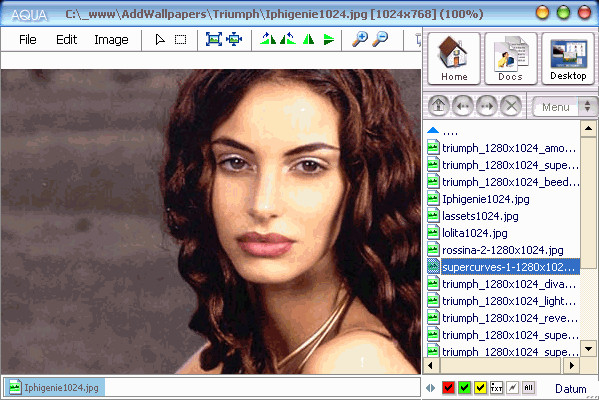Select the highlighted supercurves-1-1280x102... file
Image resolution: width=599 pixels, height=400 pixels.
point(510,267)
